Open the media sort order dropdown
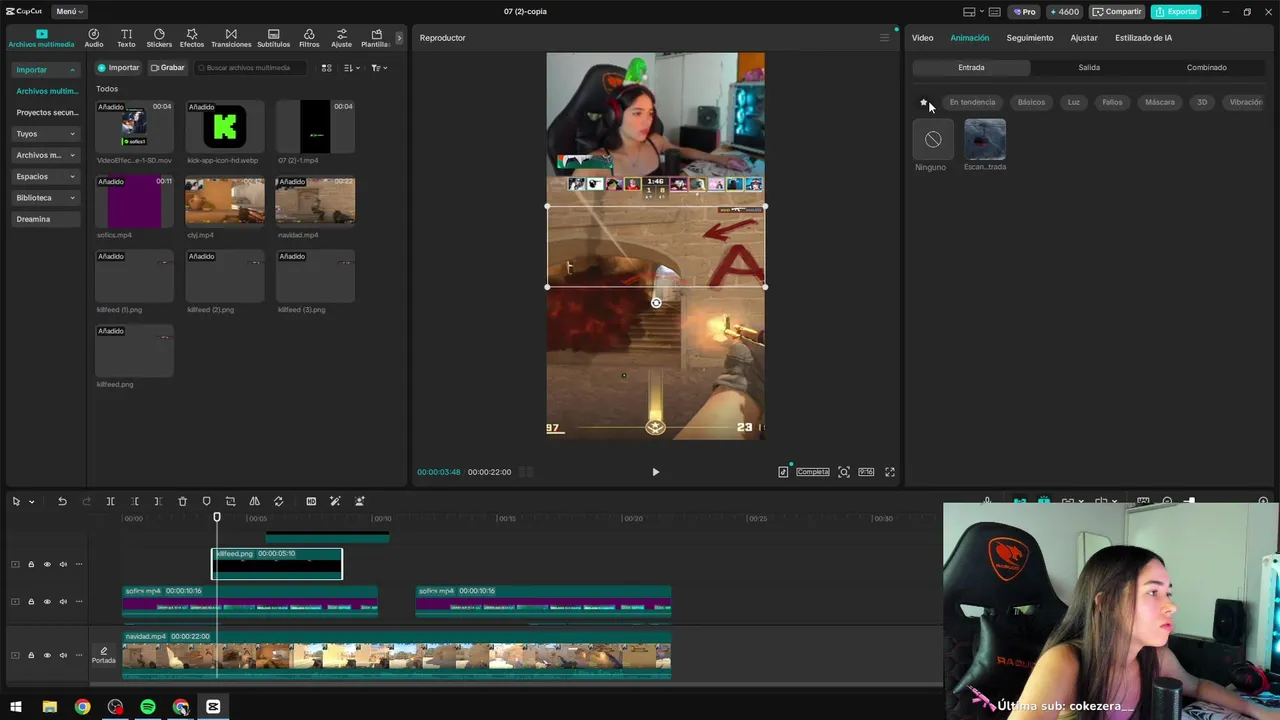Viewport: 1280px width, 720px height. (x=351, y=68)
